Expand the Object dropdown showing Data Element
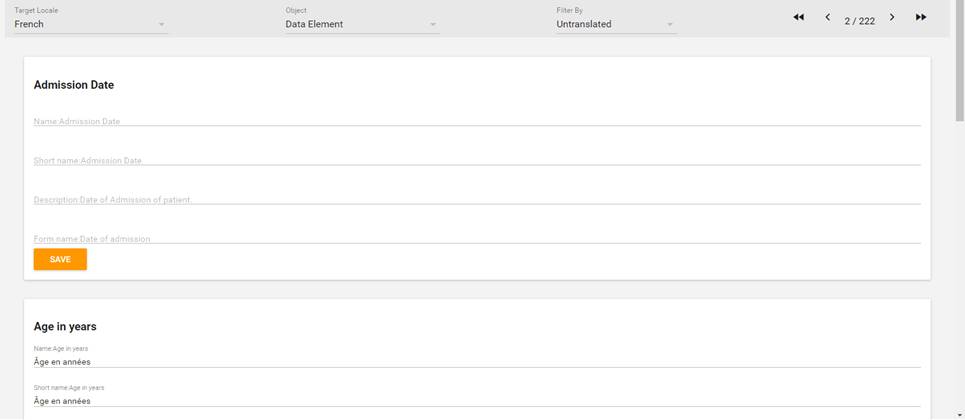The image size is (965, 420). point(361,24)
